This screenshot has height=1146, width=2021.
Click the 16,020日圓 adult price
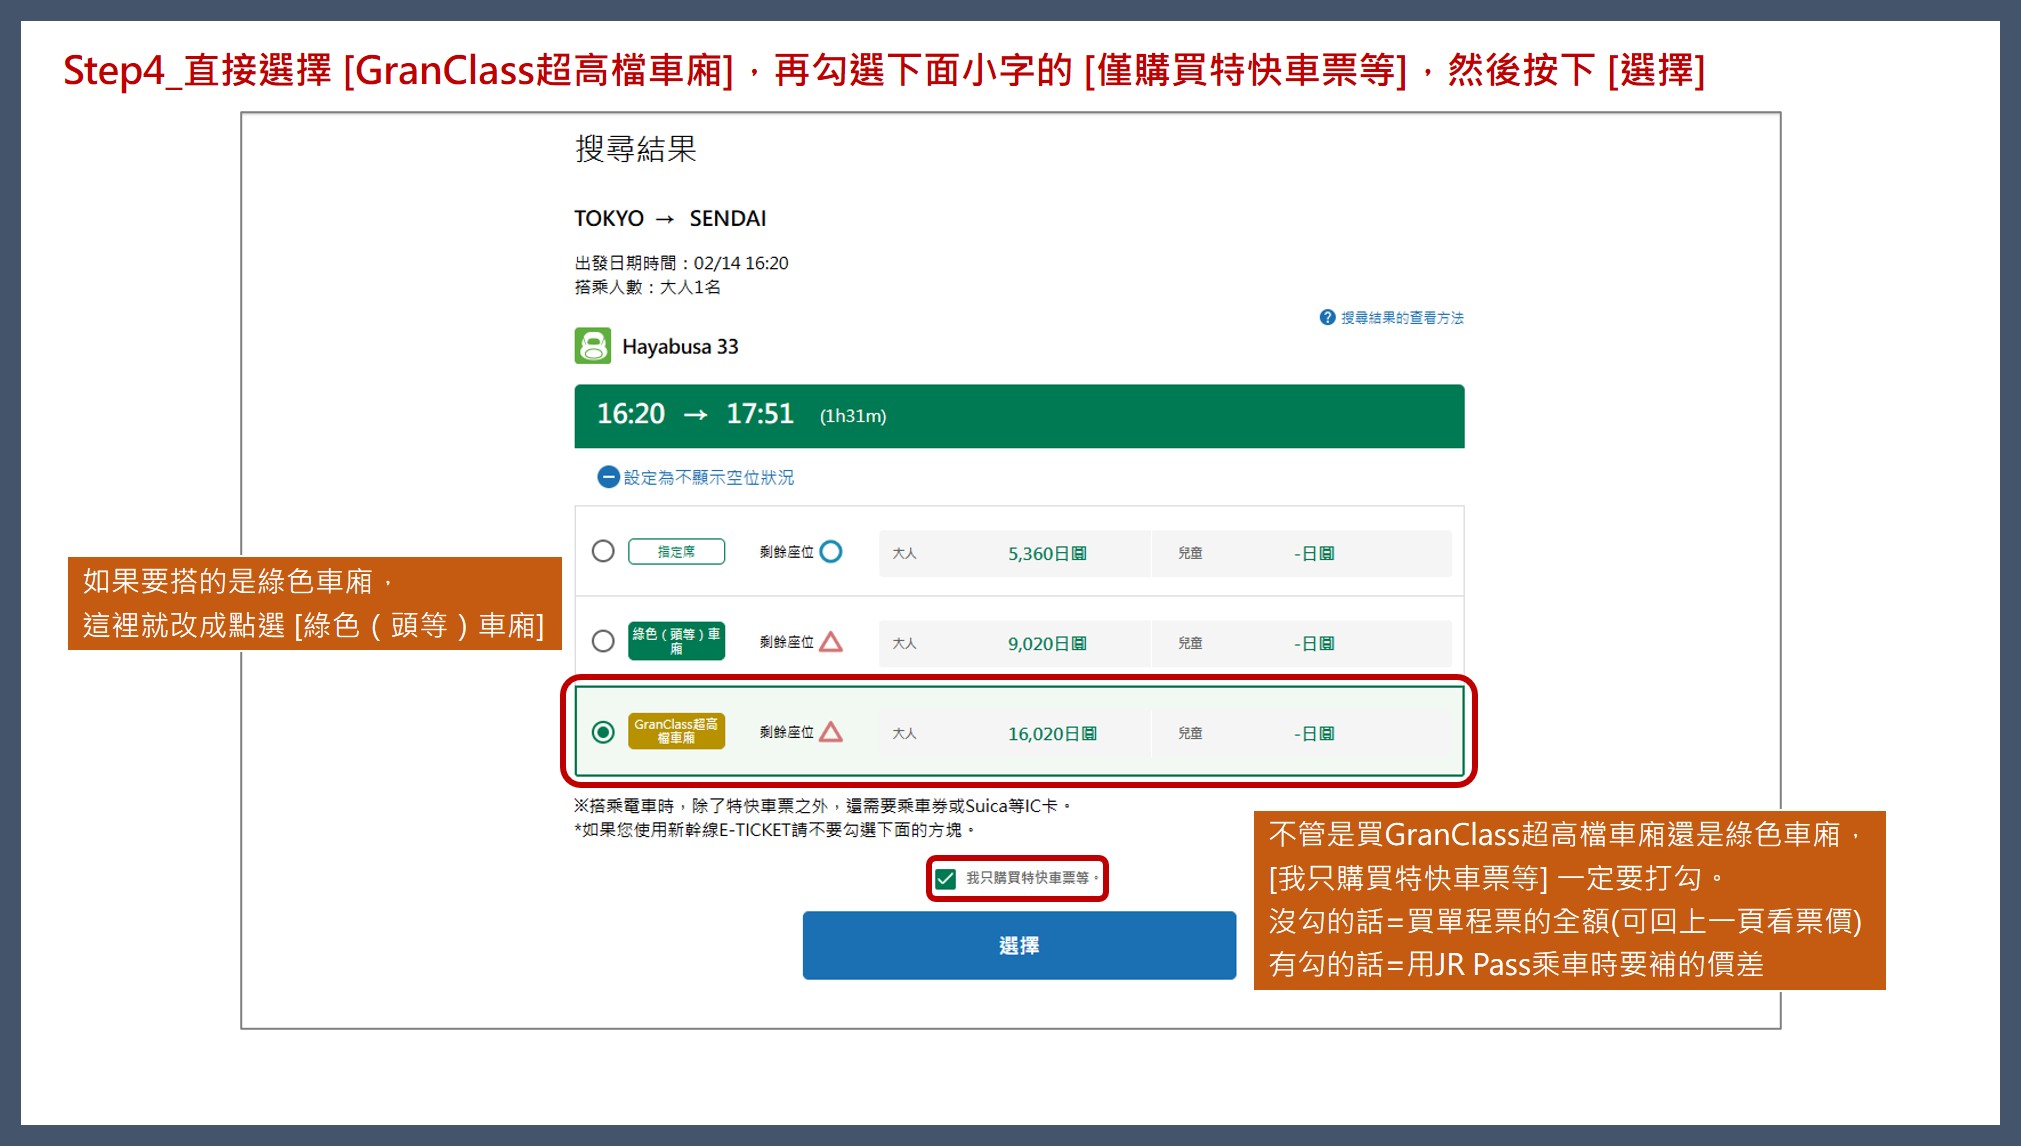pyautogui.click(x=1051, y=733)
